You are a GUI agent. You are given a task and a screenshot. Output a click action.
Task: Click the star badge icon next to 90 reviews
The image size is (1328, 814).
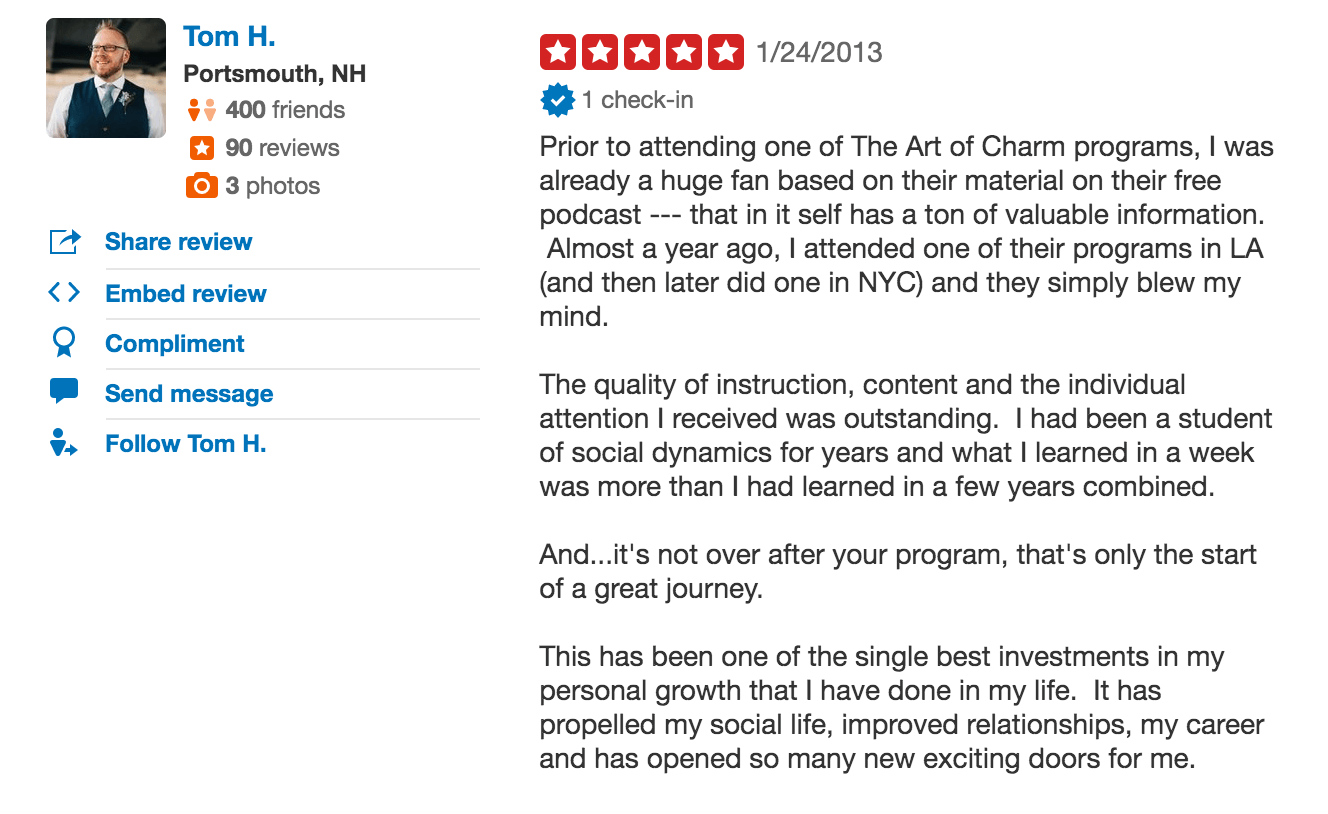click(200, 147)
